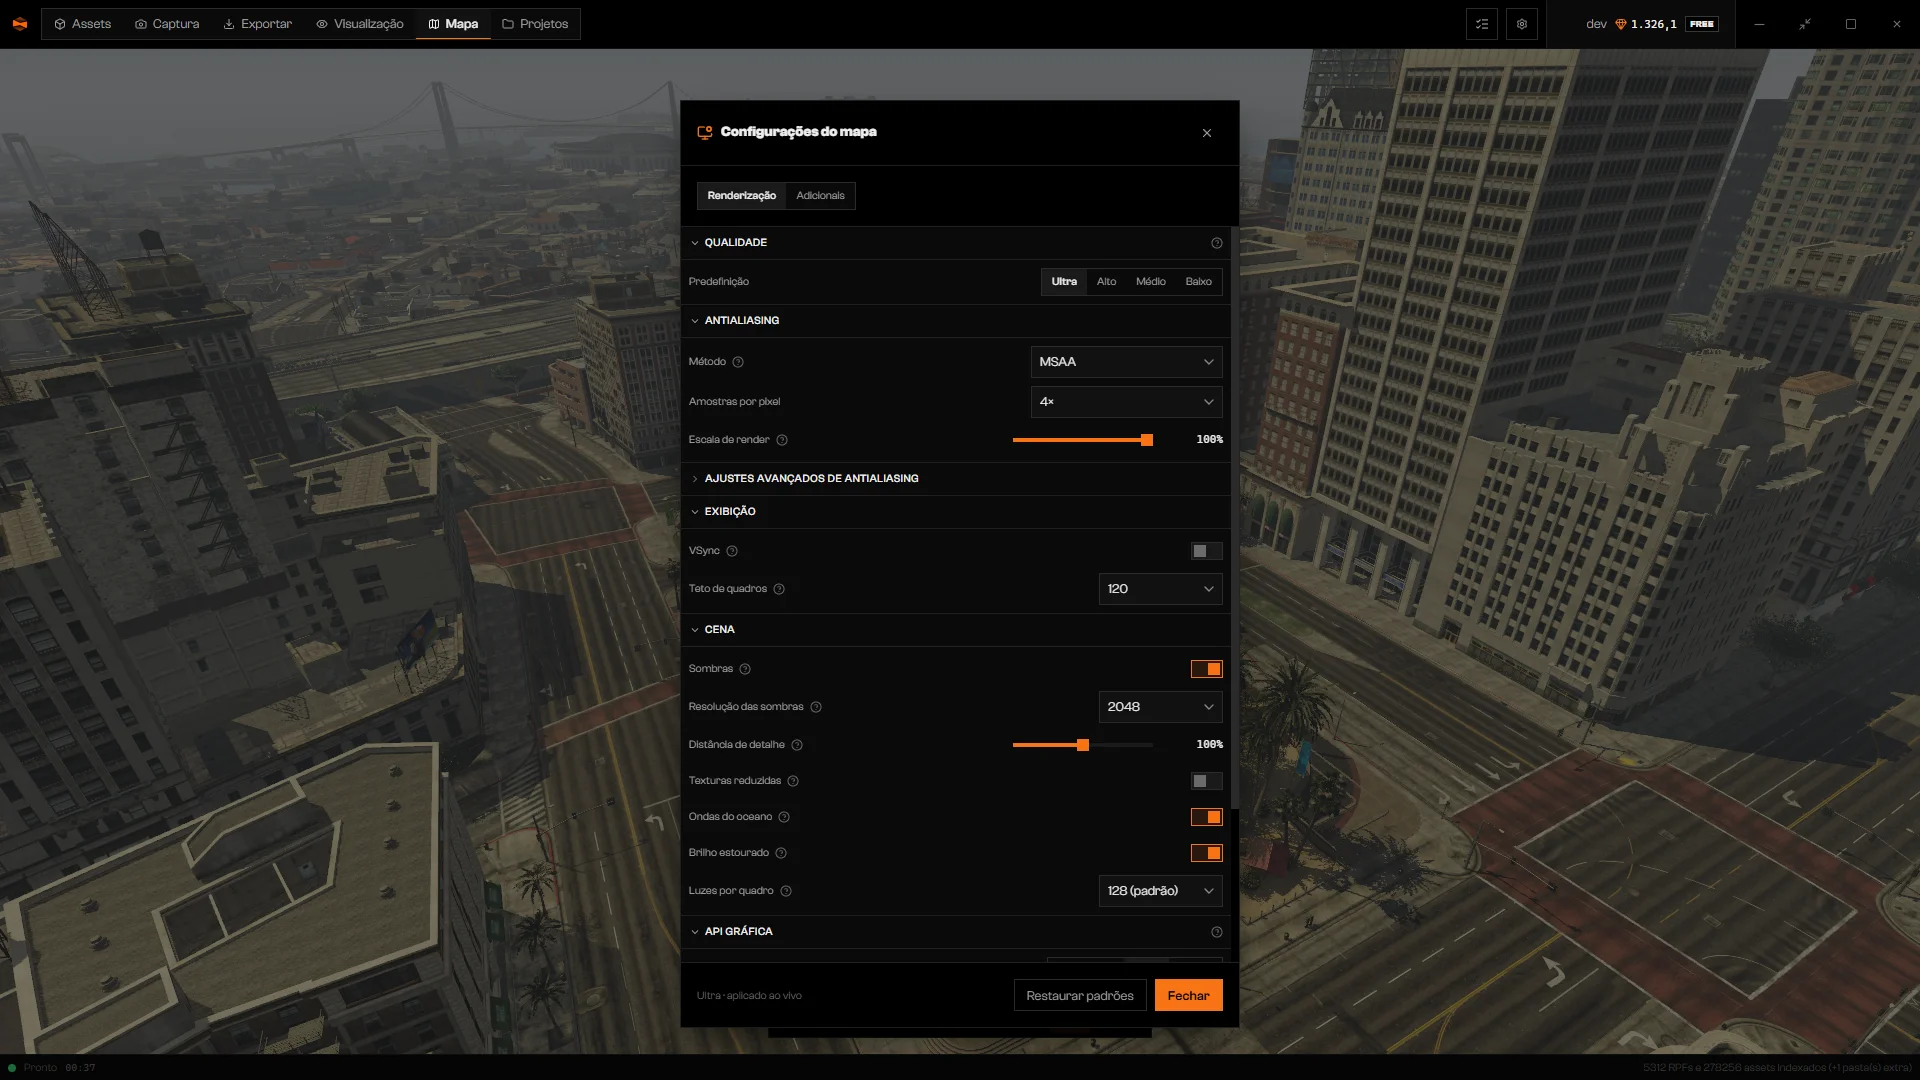Show help for Brilho estourado
The width and height of the screenshot is (1920, 1080).
(781, 853)
